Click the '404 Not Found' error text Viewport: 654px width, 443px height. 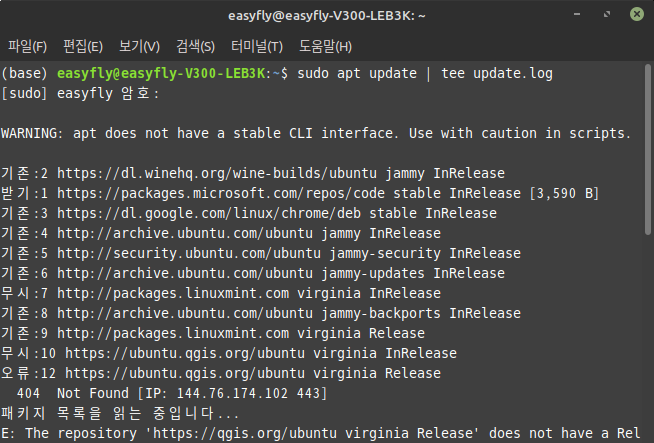(x=73, y=393)
